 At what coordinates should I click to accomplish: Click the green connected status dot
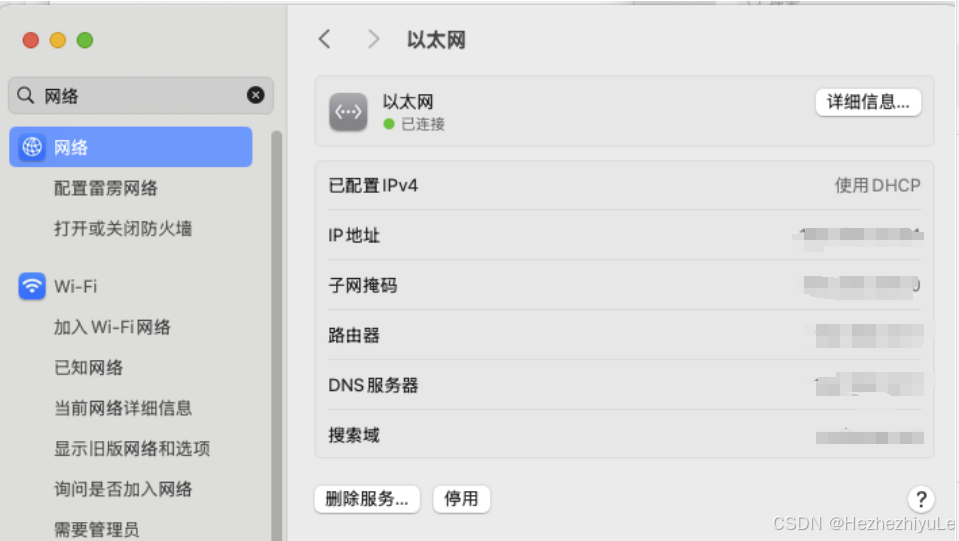[x=388, y=124]
